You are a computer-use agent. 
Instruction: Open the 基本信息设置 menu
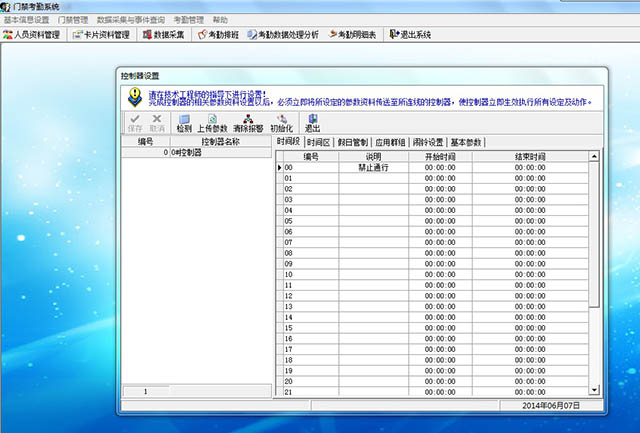tap(27, 19)
